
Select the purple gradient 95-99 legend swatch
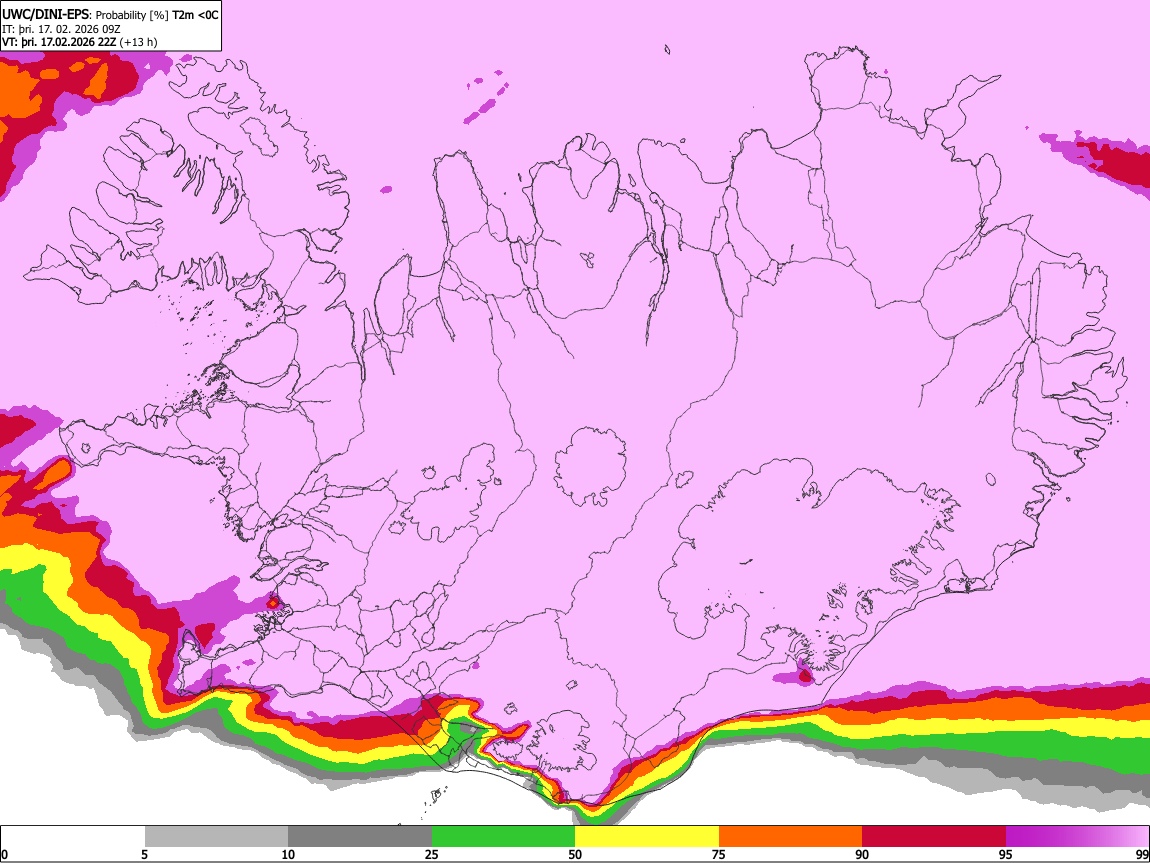[x=1077, y=836]
